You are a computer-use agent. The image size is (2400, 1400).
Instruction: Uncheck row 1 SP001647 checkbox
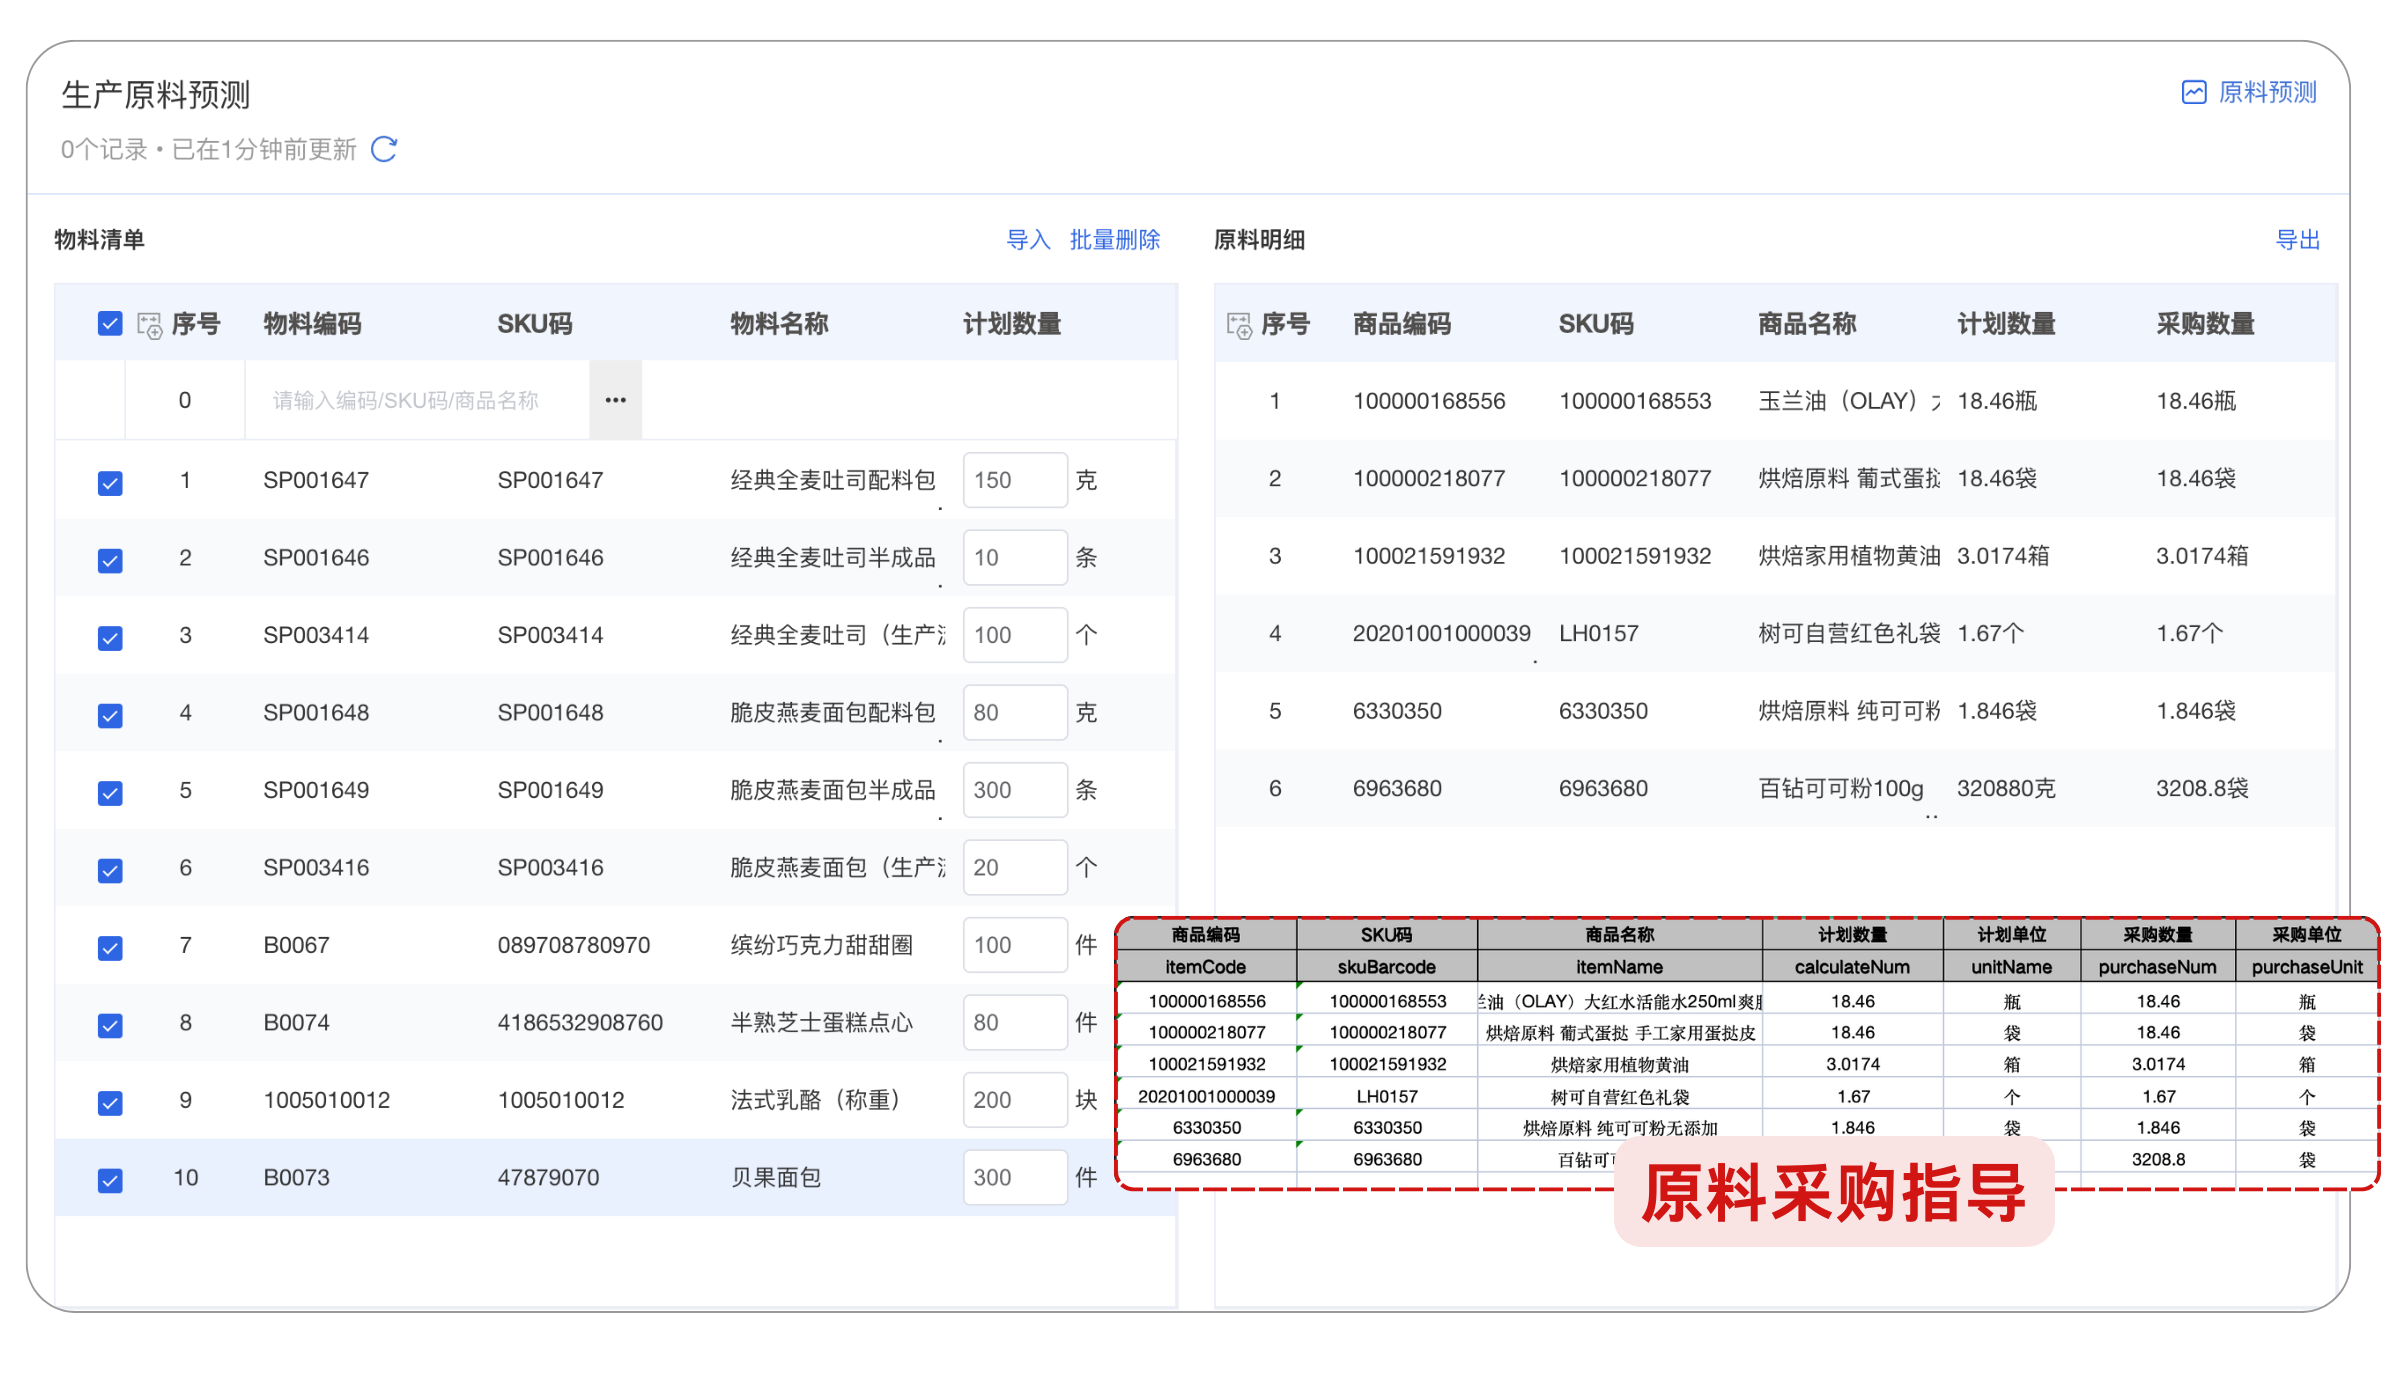coord(110,482)
